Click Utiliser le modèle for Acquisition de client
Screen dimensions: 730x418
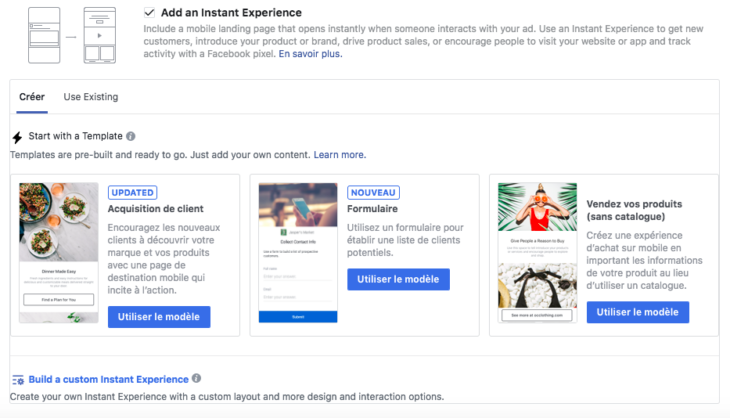(x=159, y=317)
